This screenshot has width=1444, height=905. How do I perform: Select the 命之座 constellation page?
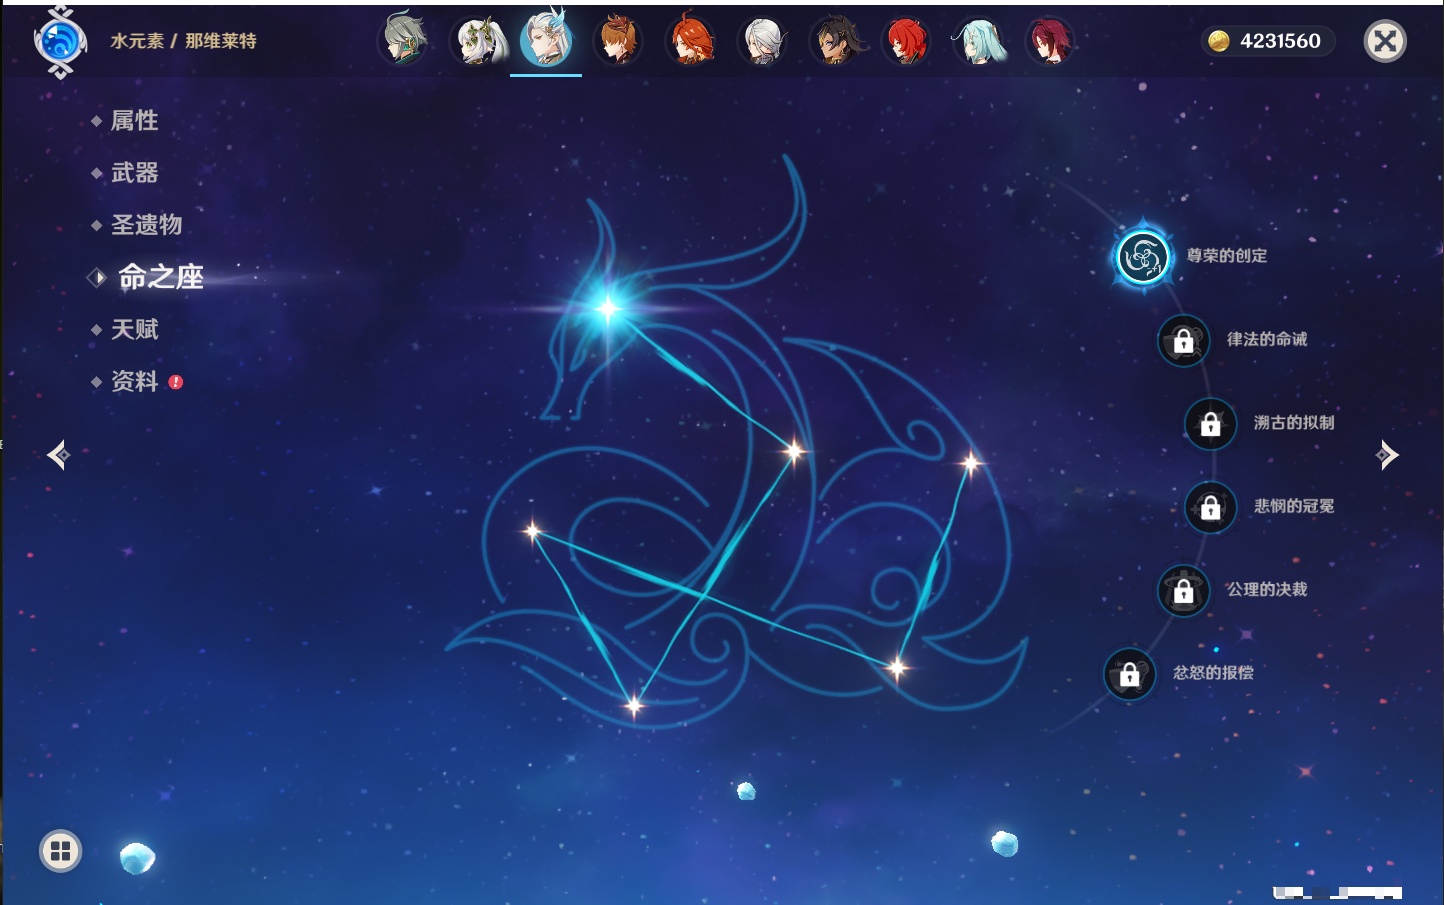coord(160,277)
